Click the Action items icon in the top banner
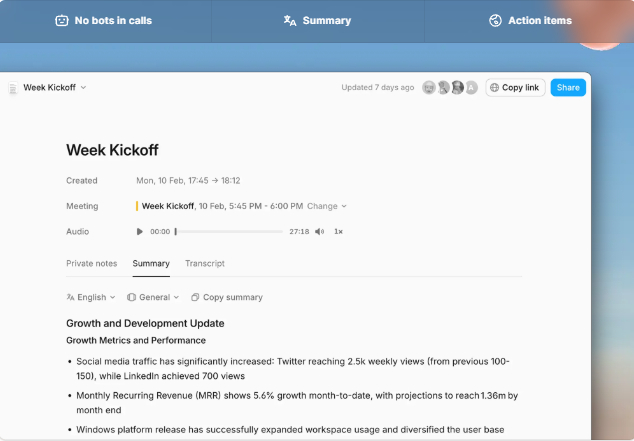This screenshot has width=634, height=441. point(495,20)
